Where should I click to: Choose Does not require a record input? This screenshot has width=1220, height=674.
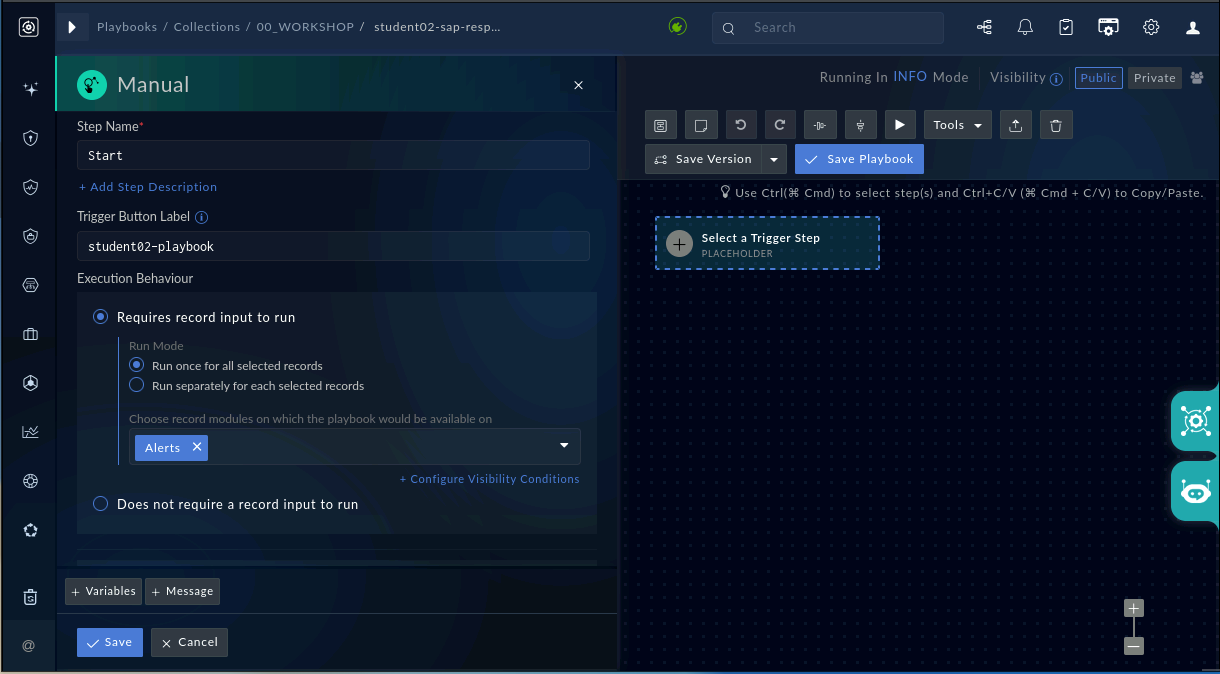(x=226, y=504)
